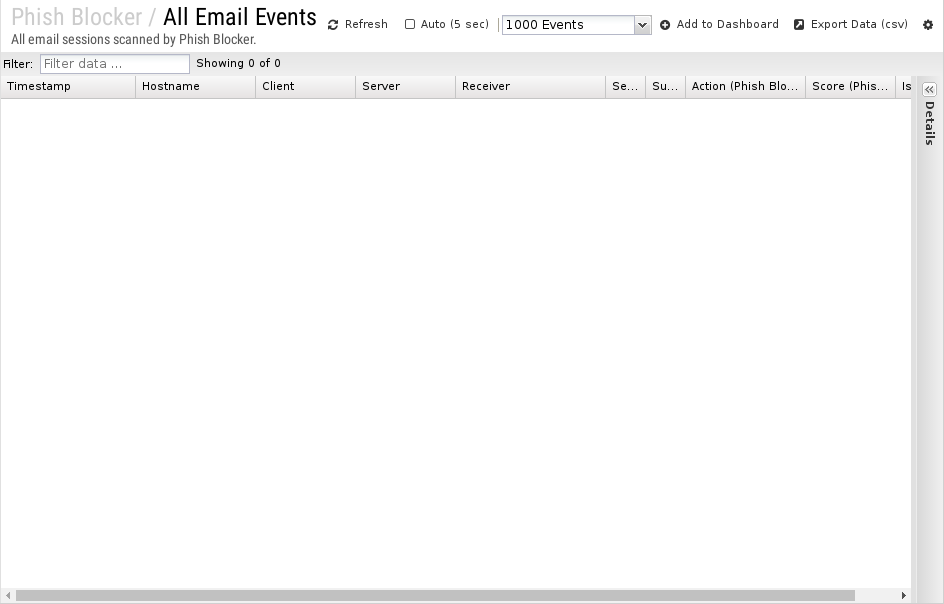Click the vertical Details panel label
Image resolution: width=944 pixels, height=604 pixels.
click(x=930, y=123)
